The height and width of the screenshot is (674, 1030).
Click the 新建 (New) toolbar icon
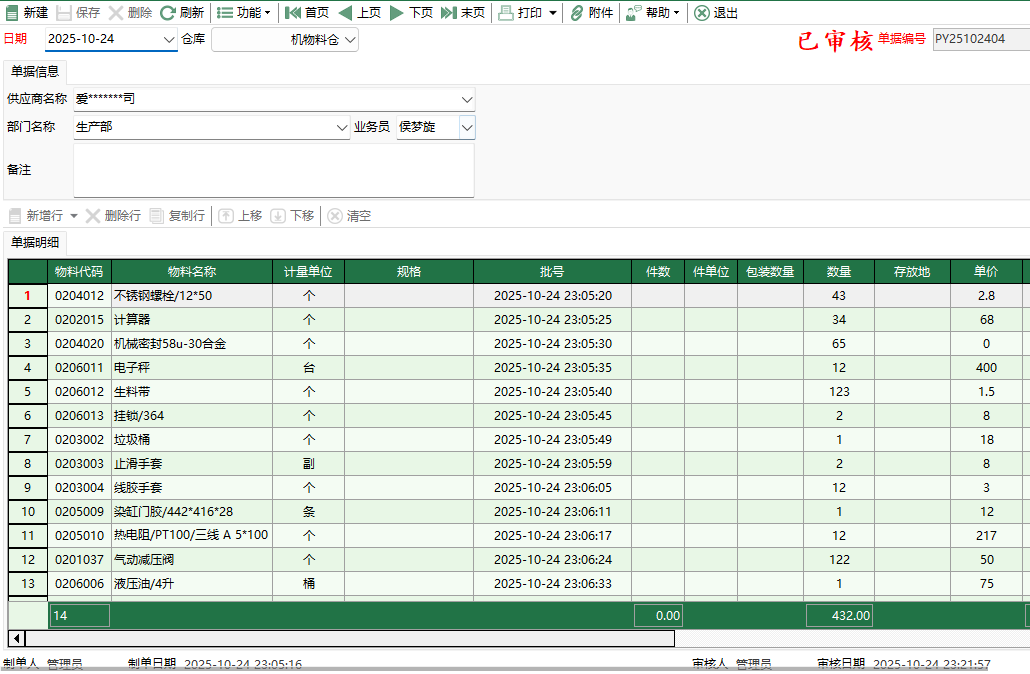24,14
